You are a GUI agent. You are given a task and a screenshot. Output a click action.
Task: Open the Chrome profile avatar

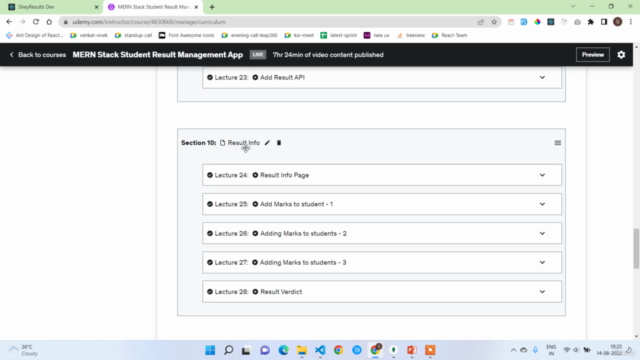coord(618,22)
